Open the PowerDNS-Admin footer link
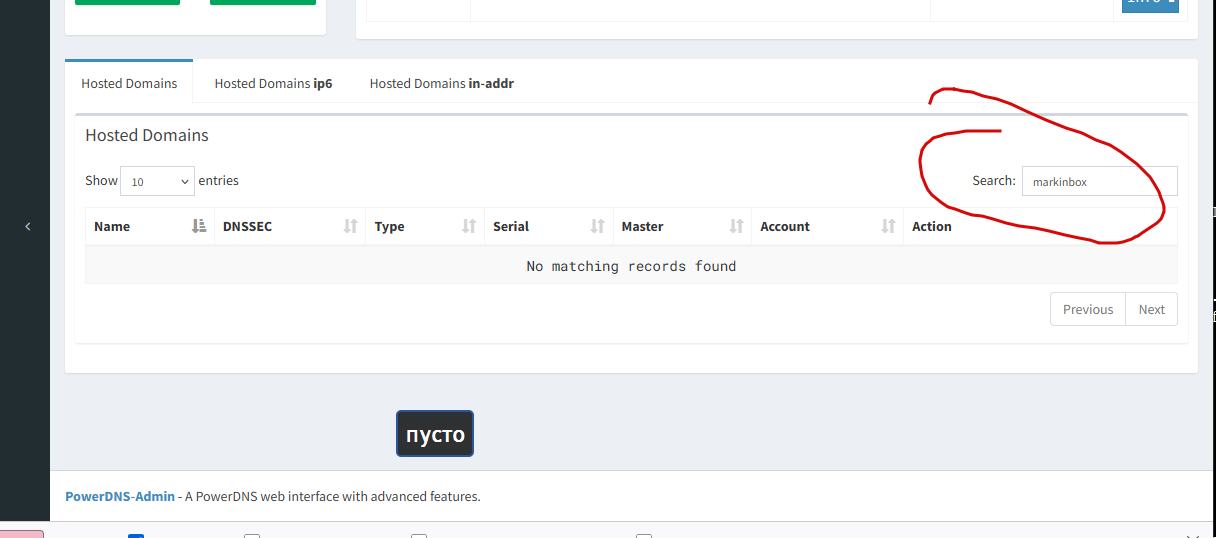Image resolution: width=1216 pixels, height=538 pixels. pos(120,496)
